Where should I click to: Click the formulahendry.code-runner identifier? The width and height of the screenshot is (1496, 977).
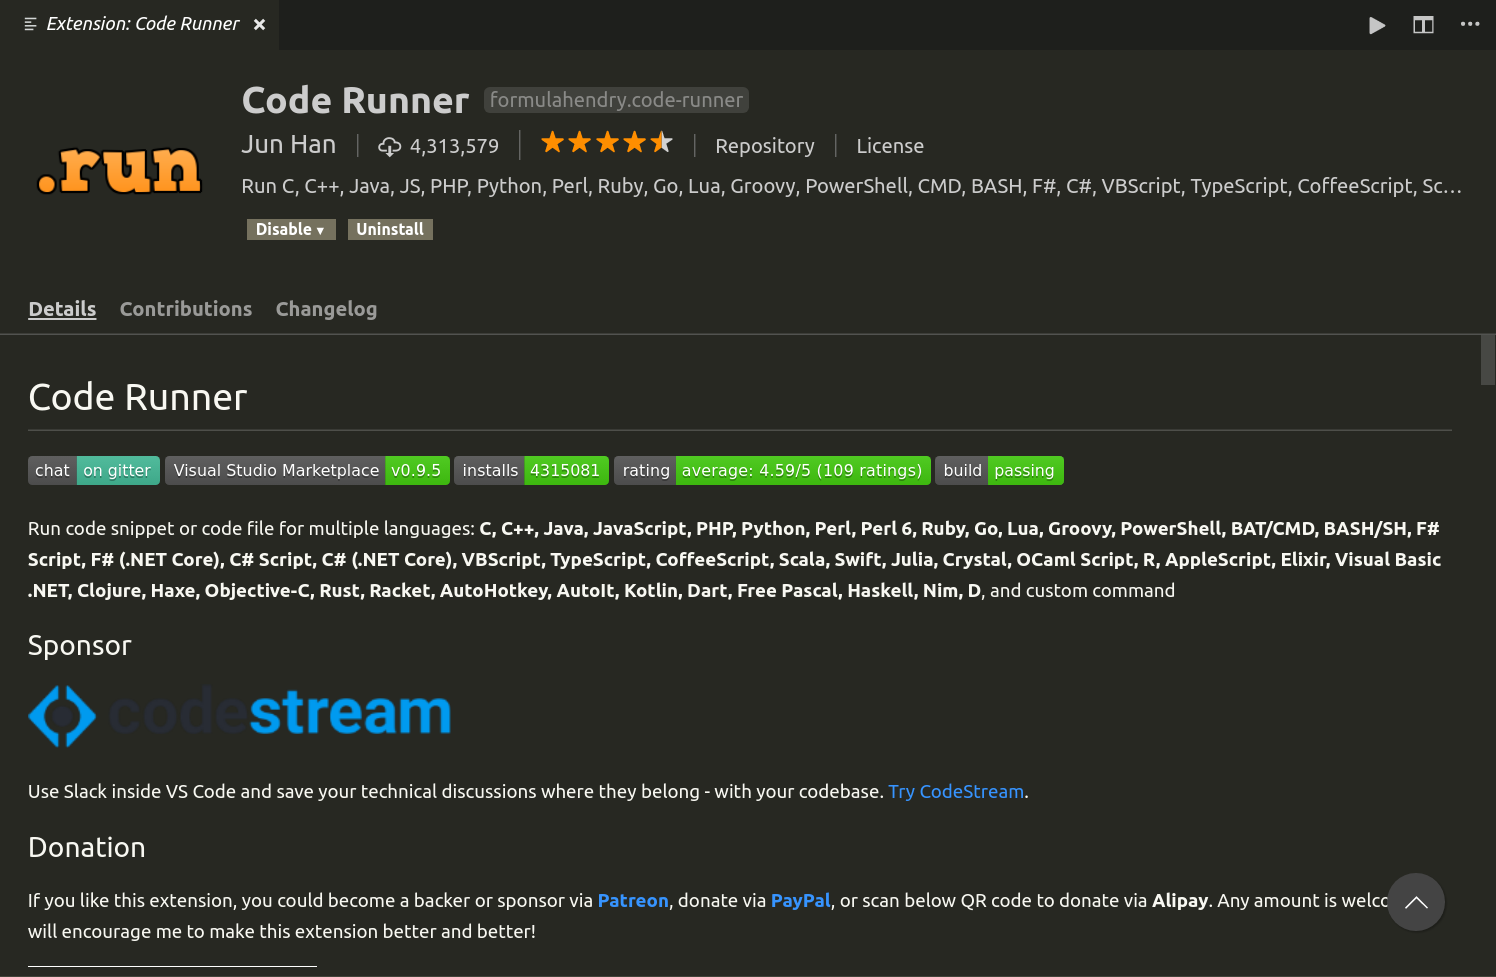pos(616,100)
